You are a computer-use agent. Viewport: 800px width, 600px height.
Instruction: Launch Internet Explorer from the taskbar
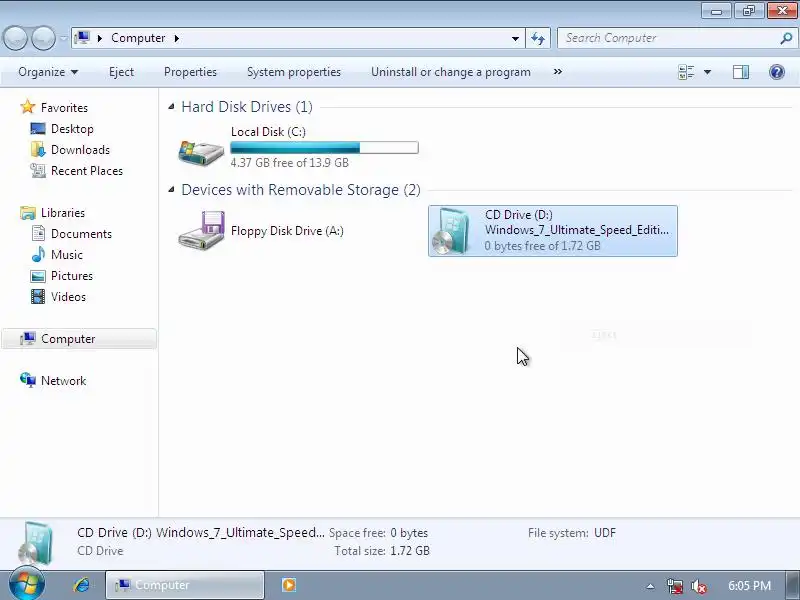[x=81, y=585]
